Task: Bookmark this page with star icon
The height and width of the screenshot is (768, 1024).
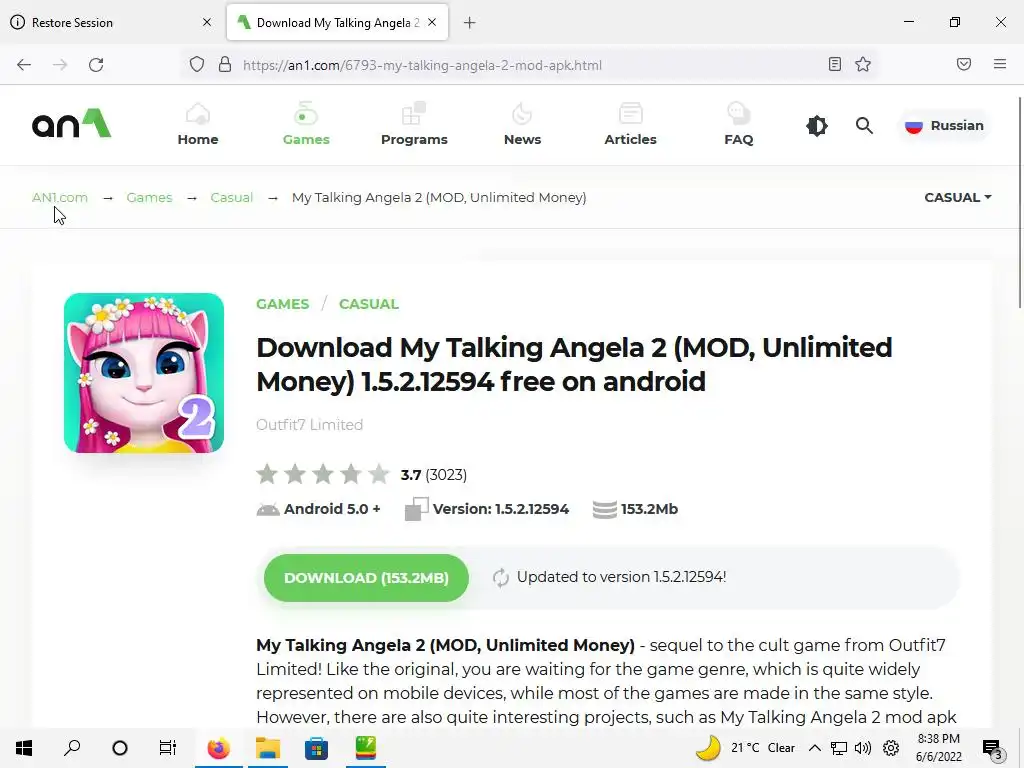Action: pyautogui.click(x=863, y=64)
